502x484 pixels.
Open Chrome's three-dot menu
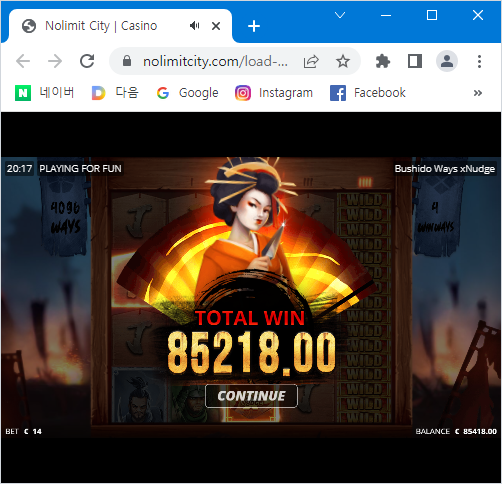pyautogui.click(x=479, y=61)
